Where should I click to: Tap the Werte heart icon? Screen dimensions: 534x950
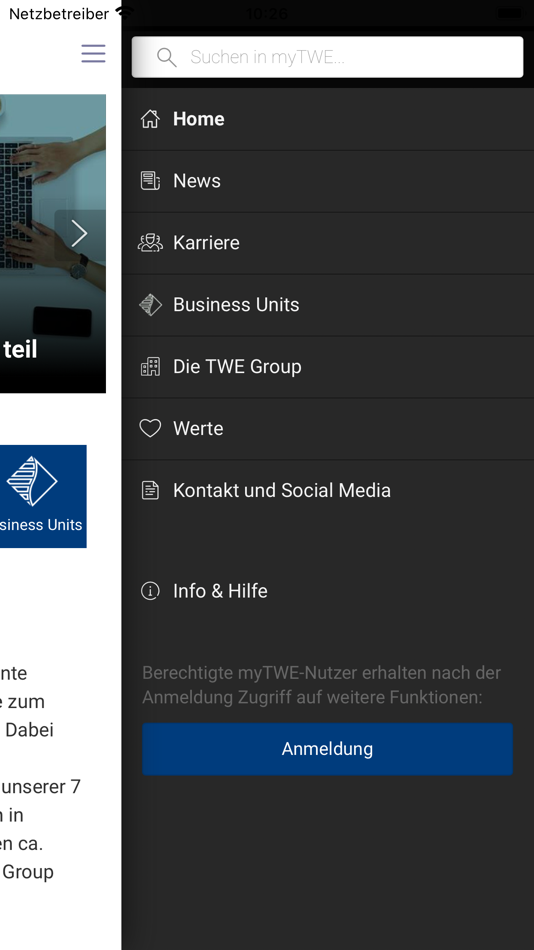[150, 428]
